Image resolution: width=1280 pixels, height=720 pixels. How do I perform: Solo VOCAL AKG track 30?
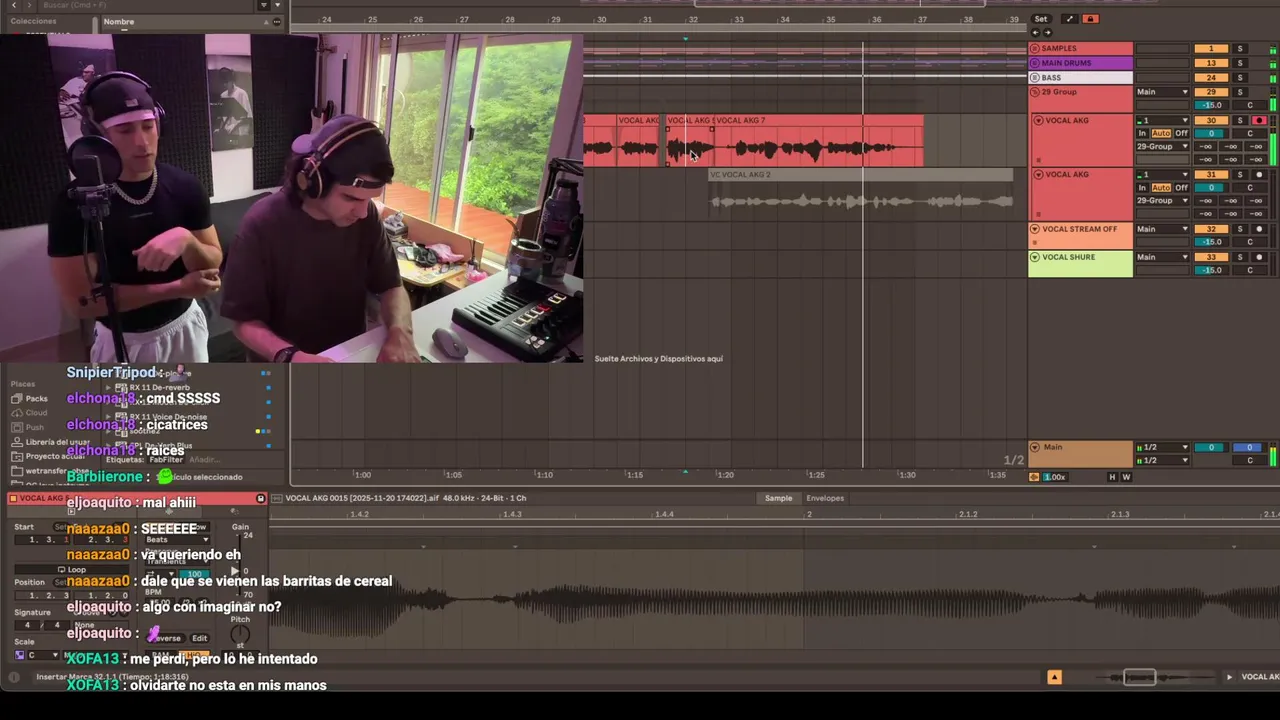point(1240,120)
